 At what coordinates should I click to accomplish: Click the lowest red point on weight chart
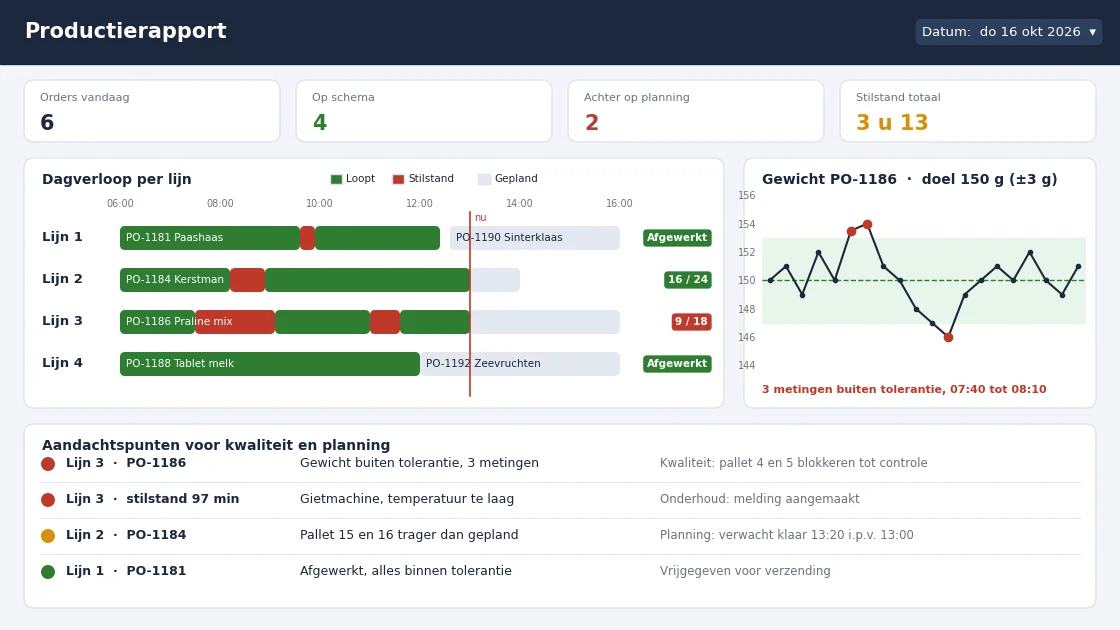click(949, 338)
